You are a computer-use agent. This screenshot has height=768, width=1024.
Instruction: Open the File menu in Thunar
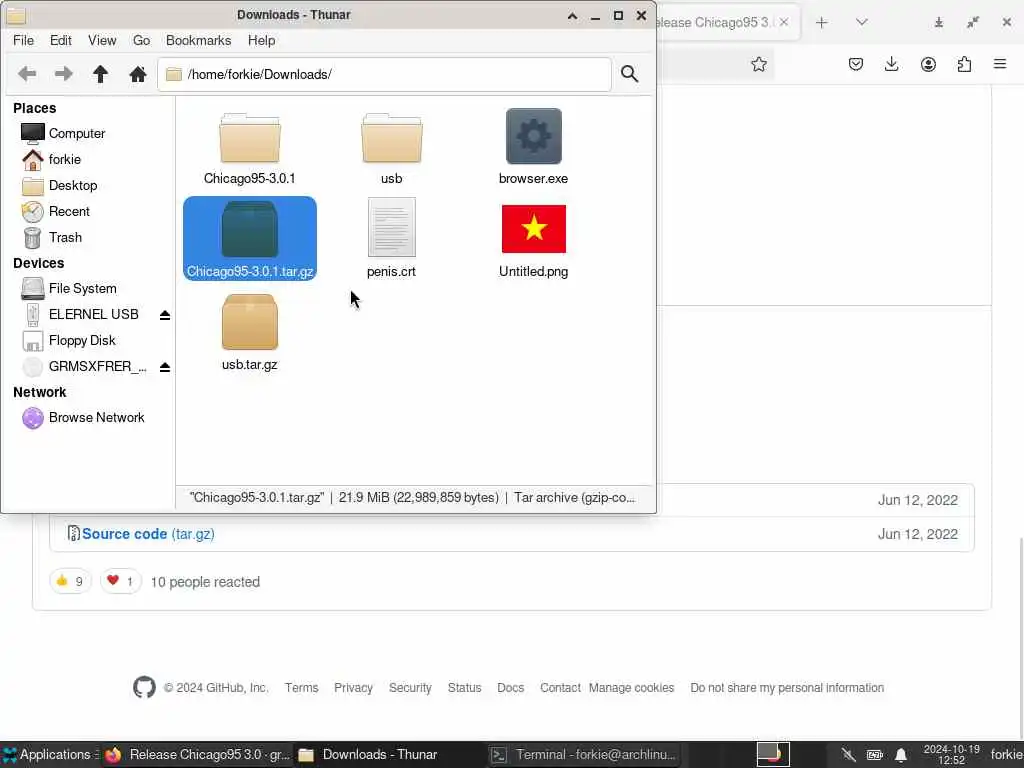[x=24, y=40]
